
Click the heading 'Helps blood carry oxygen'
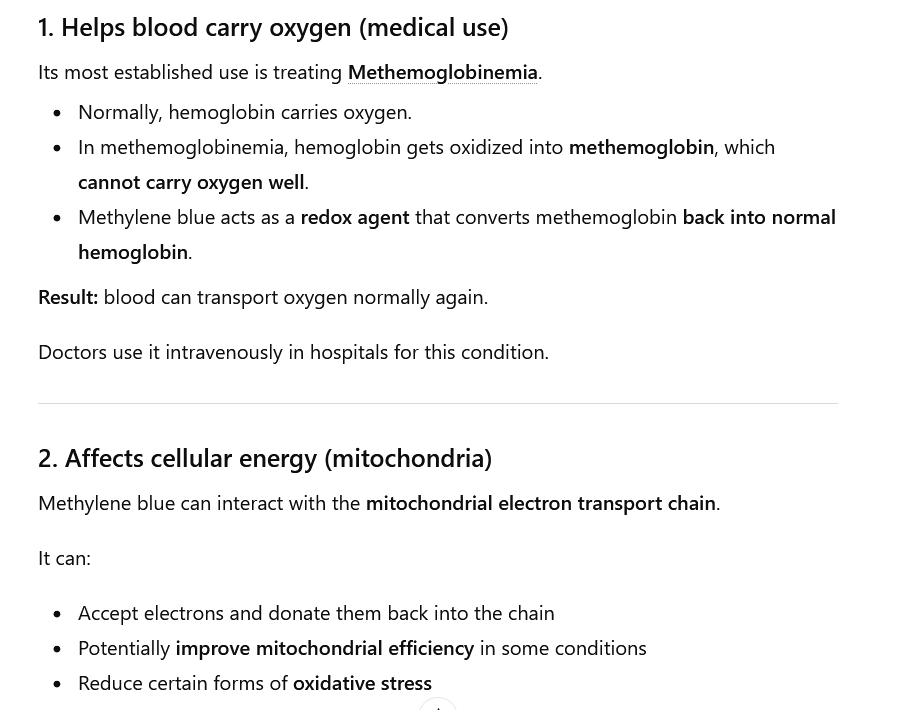[273, 27]
